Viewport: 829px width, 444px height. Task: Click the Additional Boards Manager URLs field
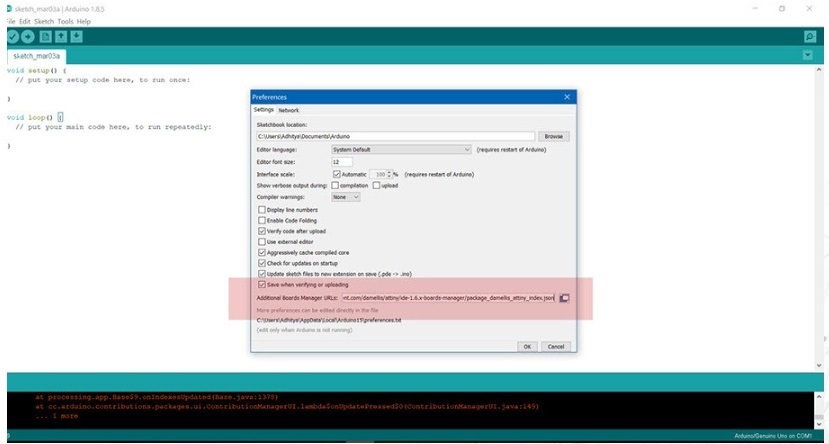448,298
